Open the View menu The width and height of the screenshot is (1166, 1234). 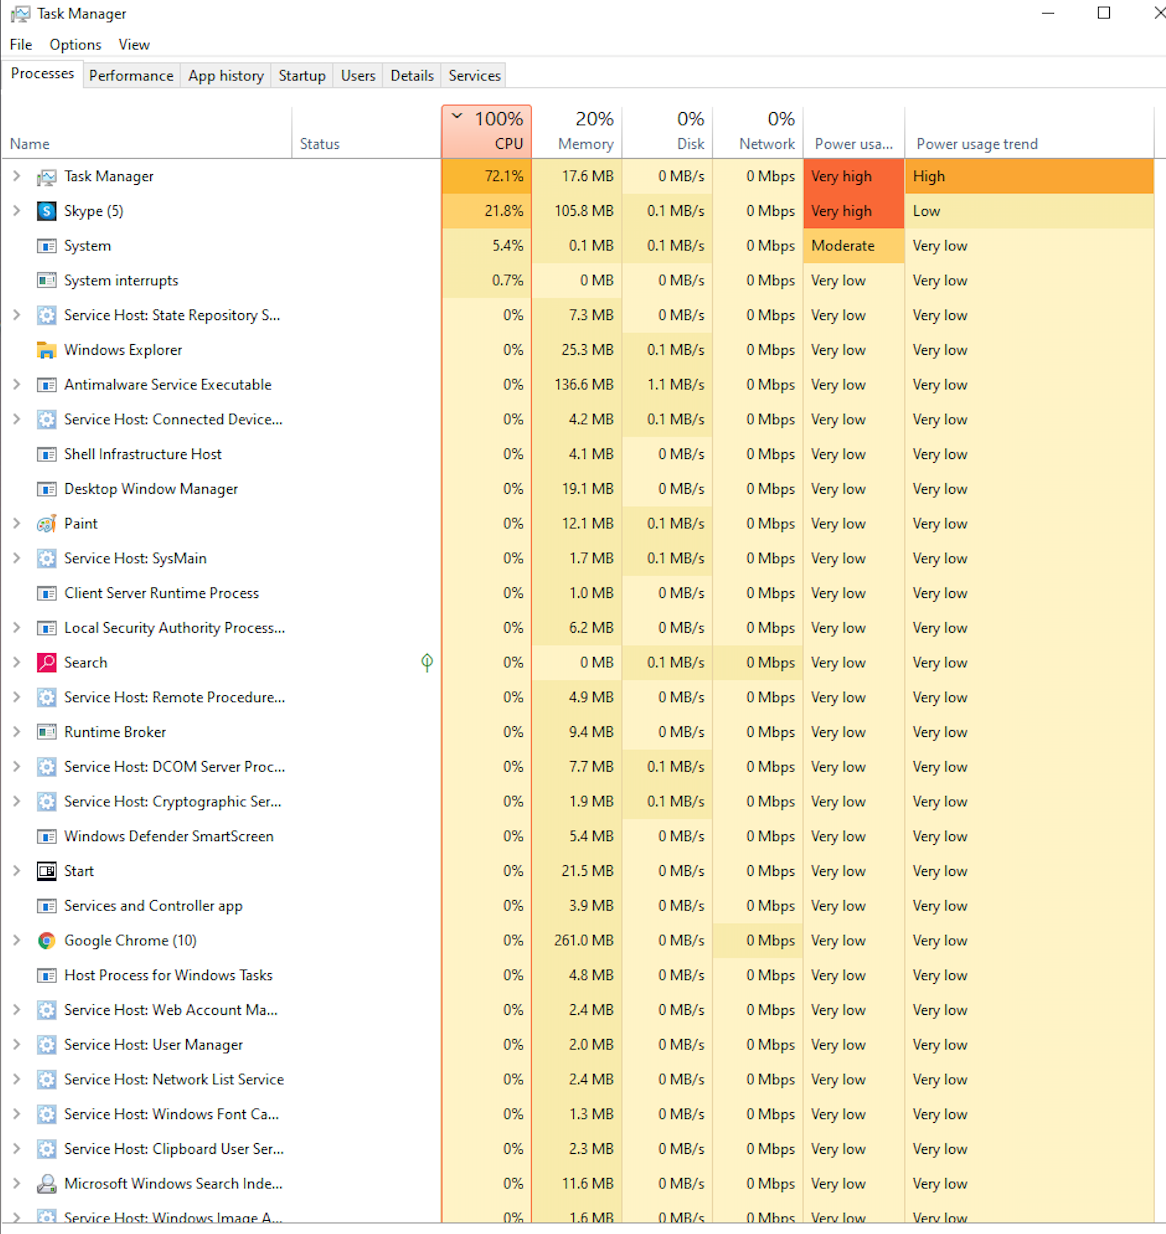pos(134,45)
